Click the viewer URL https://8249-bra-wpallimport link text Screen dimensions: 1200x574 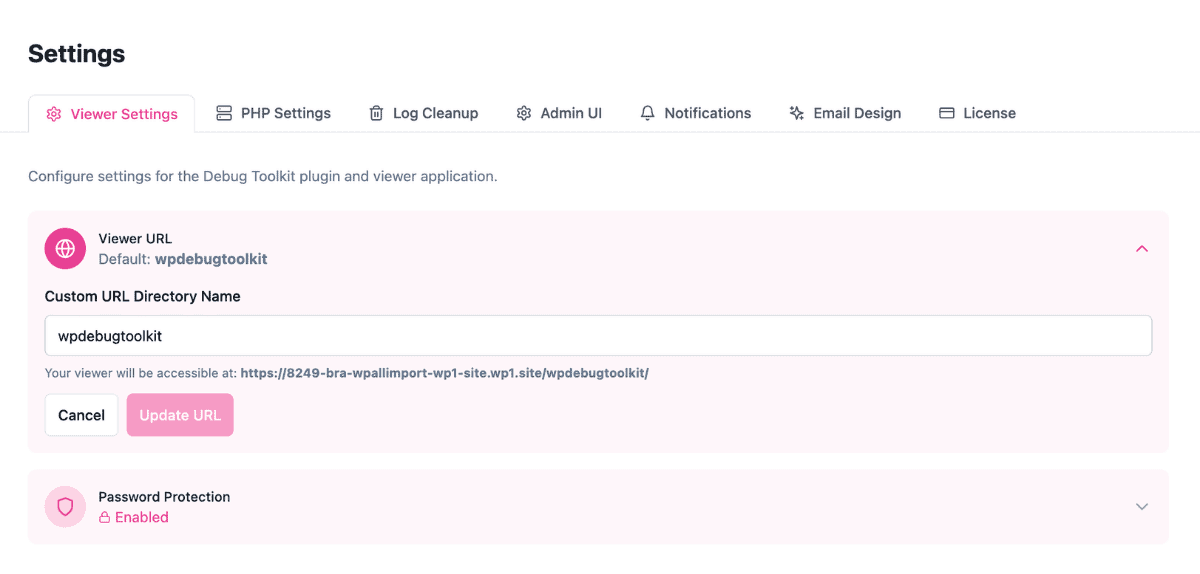445,373
